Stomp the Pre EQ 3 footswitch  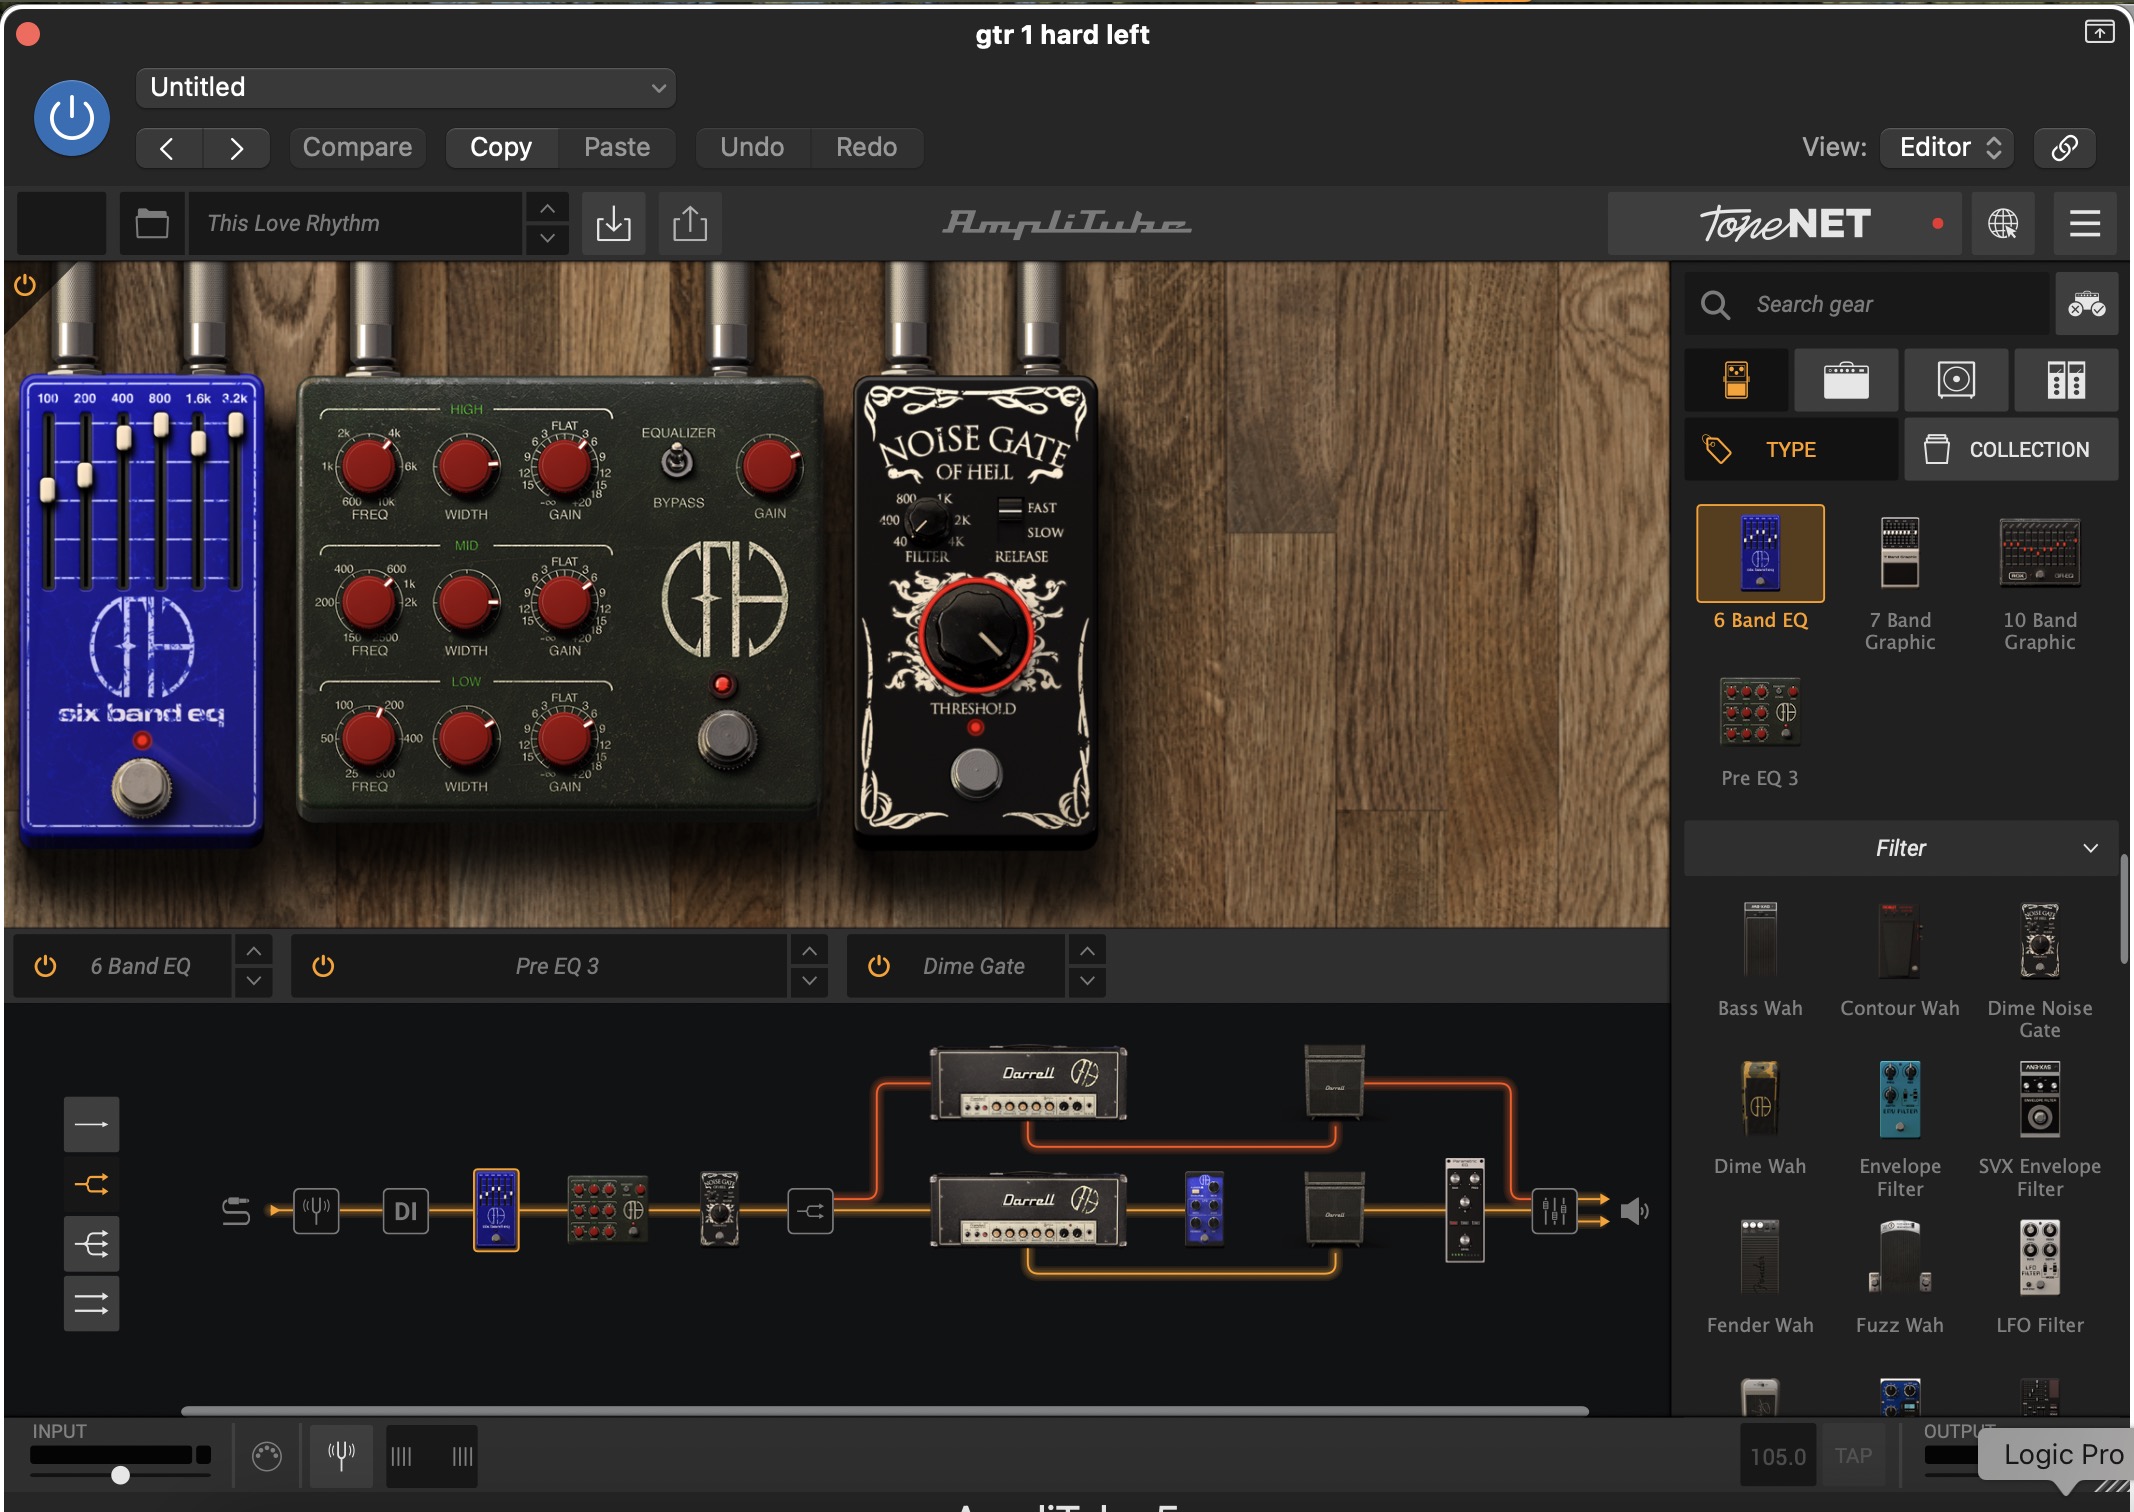tap(727, 740)
